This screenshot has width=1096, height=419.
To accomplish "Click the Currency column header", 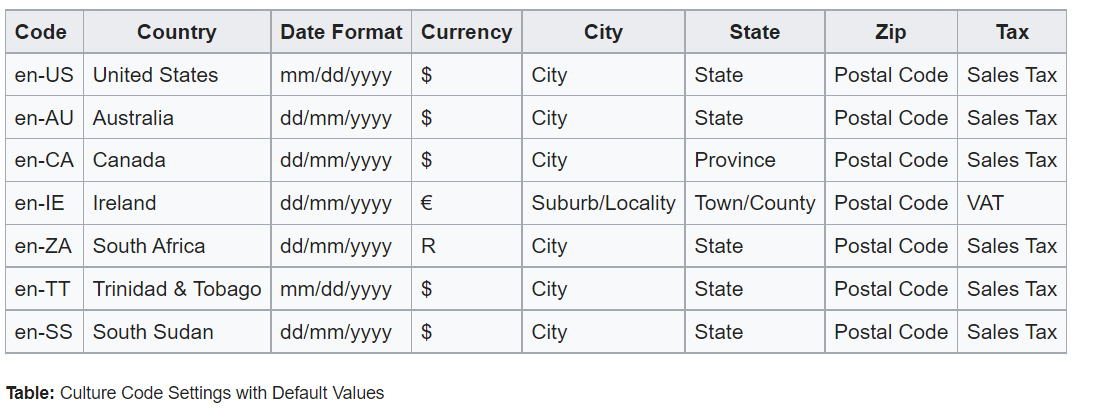I will pyautogui.click(x=466, y=32).
